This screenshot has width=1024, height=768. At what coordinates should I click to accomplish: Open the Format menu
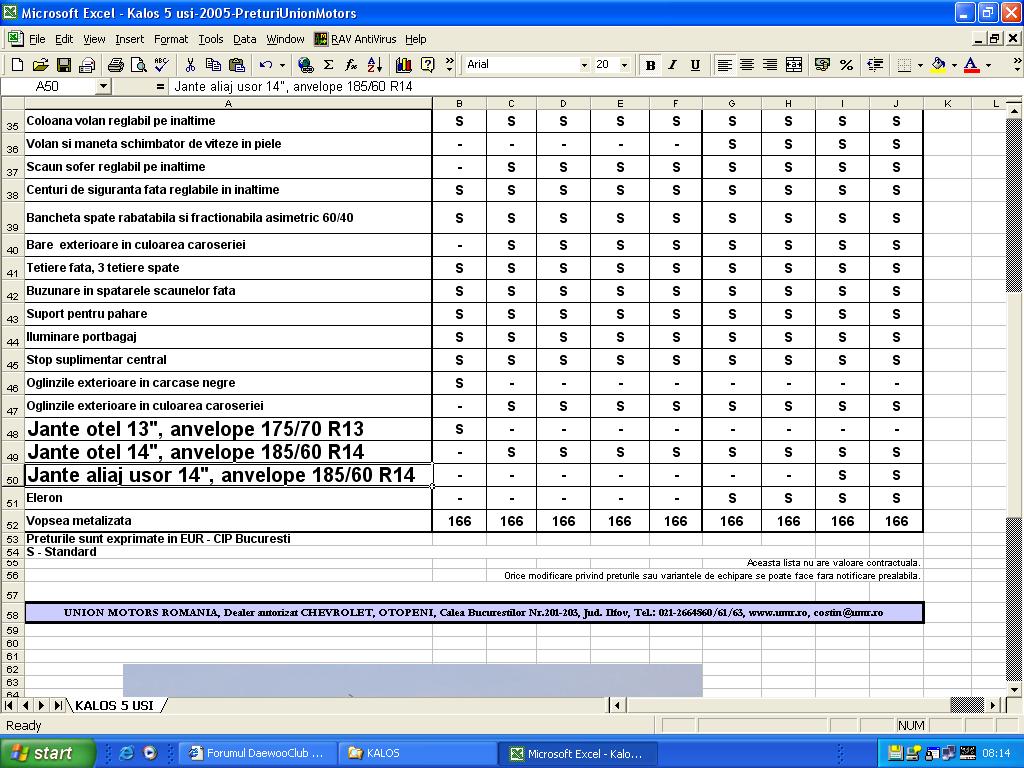click(x=170, y=39)
